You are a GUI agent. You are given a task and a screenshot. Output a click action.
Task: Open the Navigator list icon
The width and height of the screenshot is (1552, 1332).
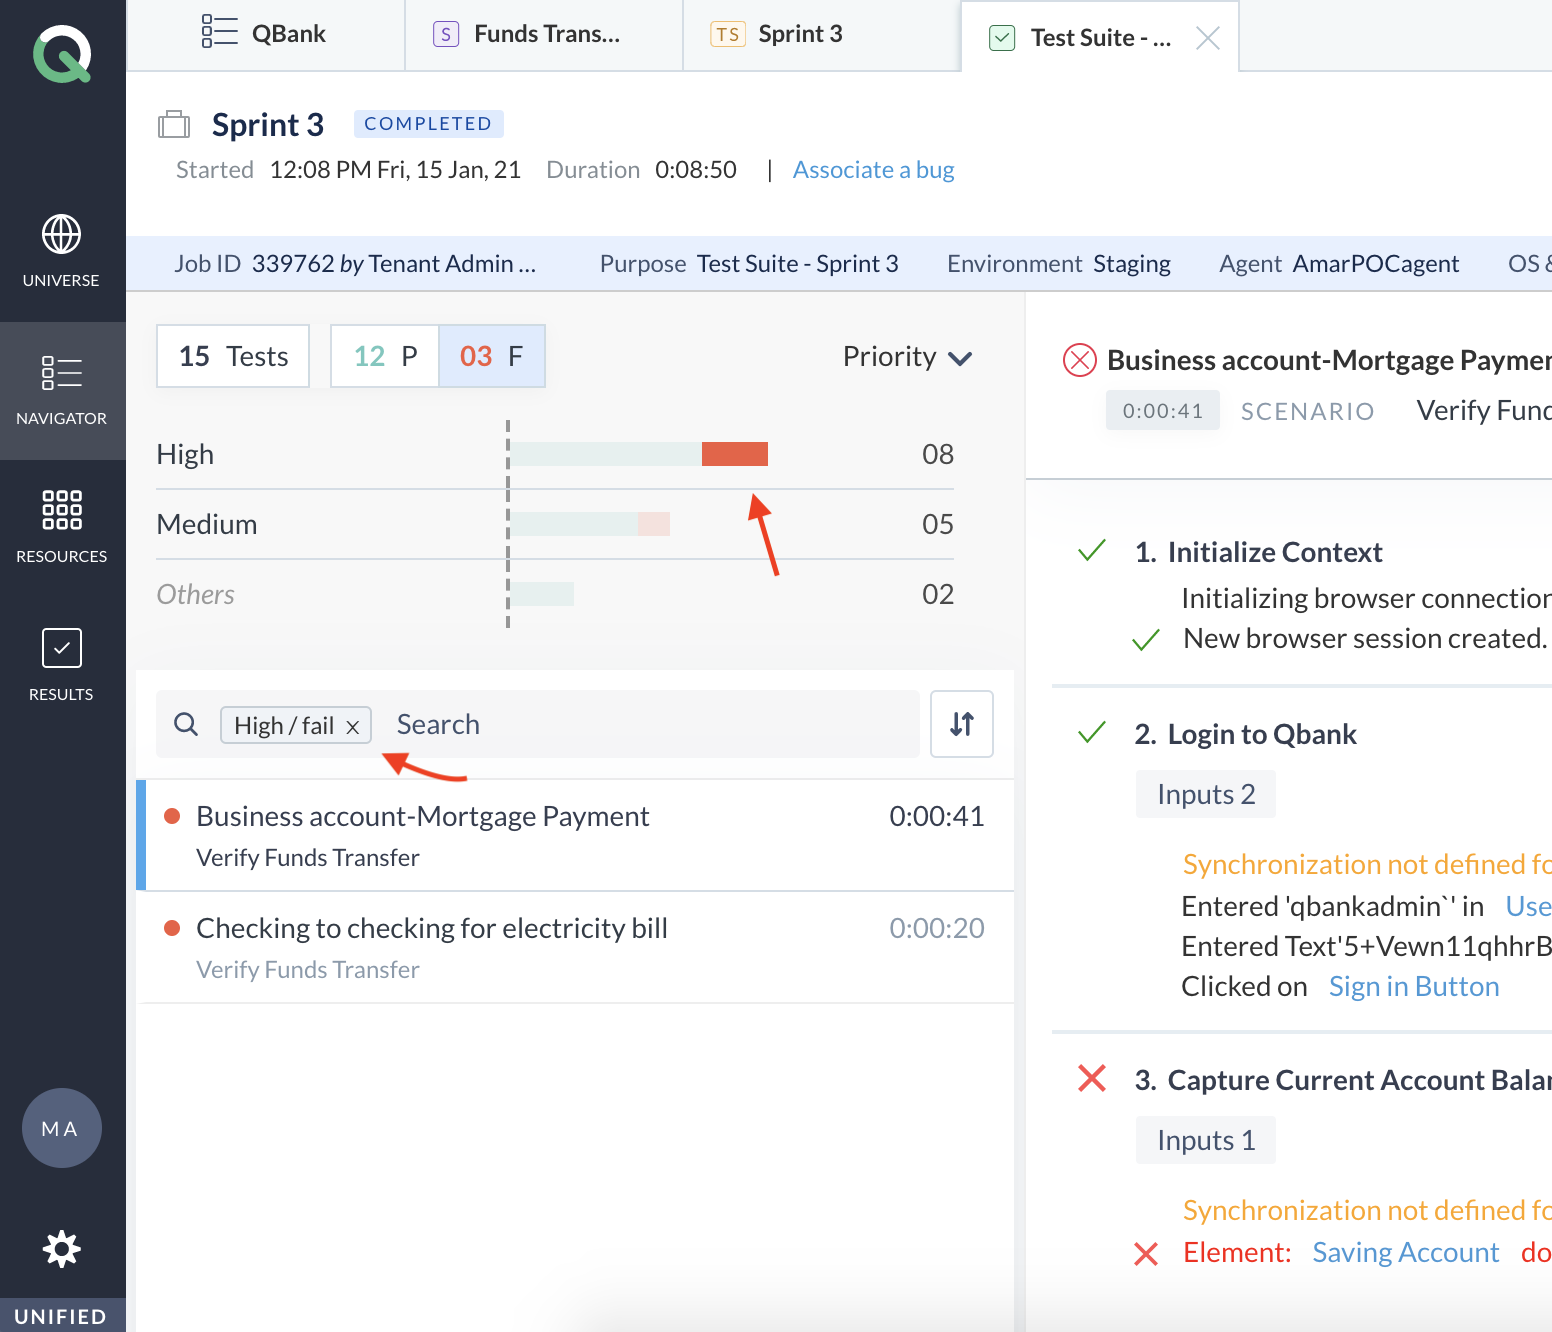point(61,373)
